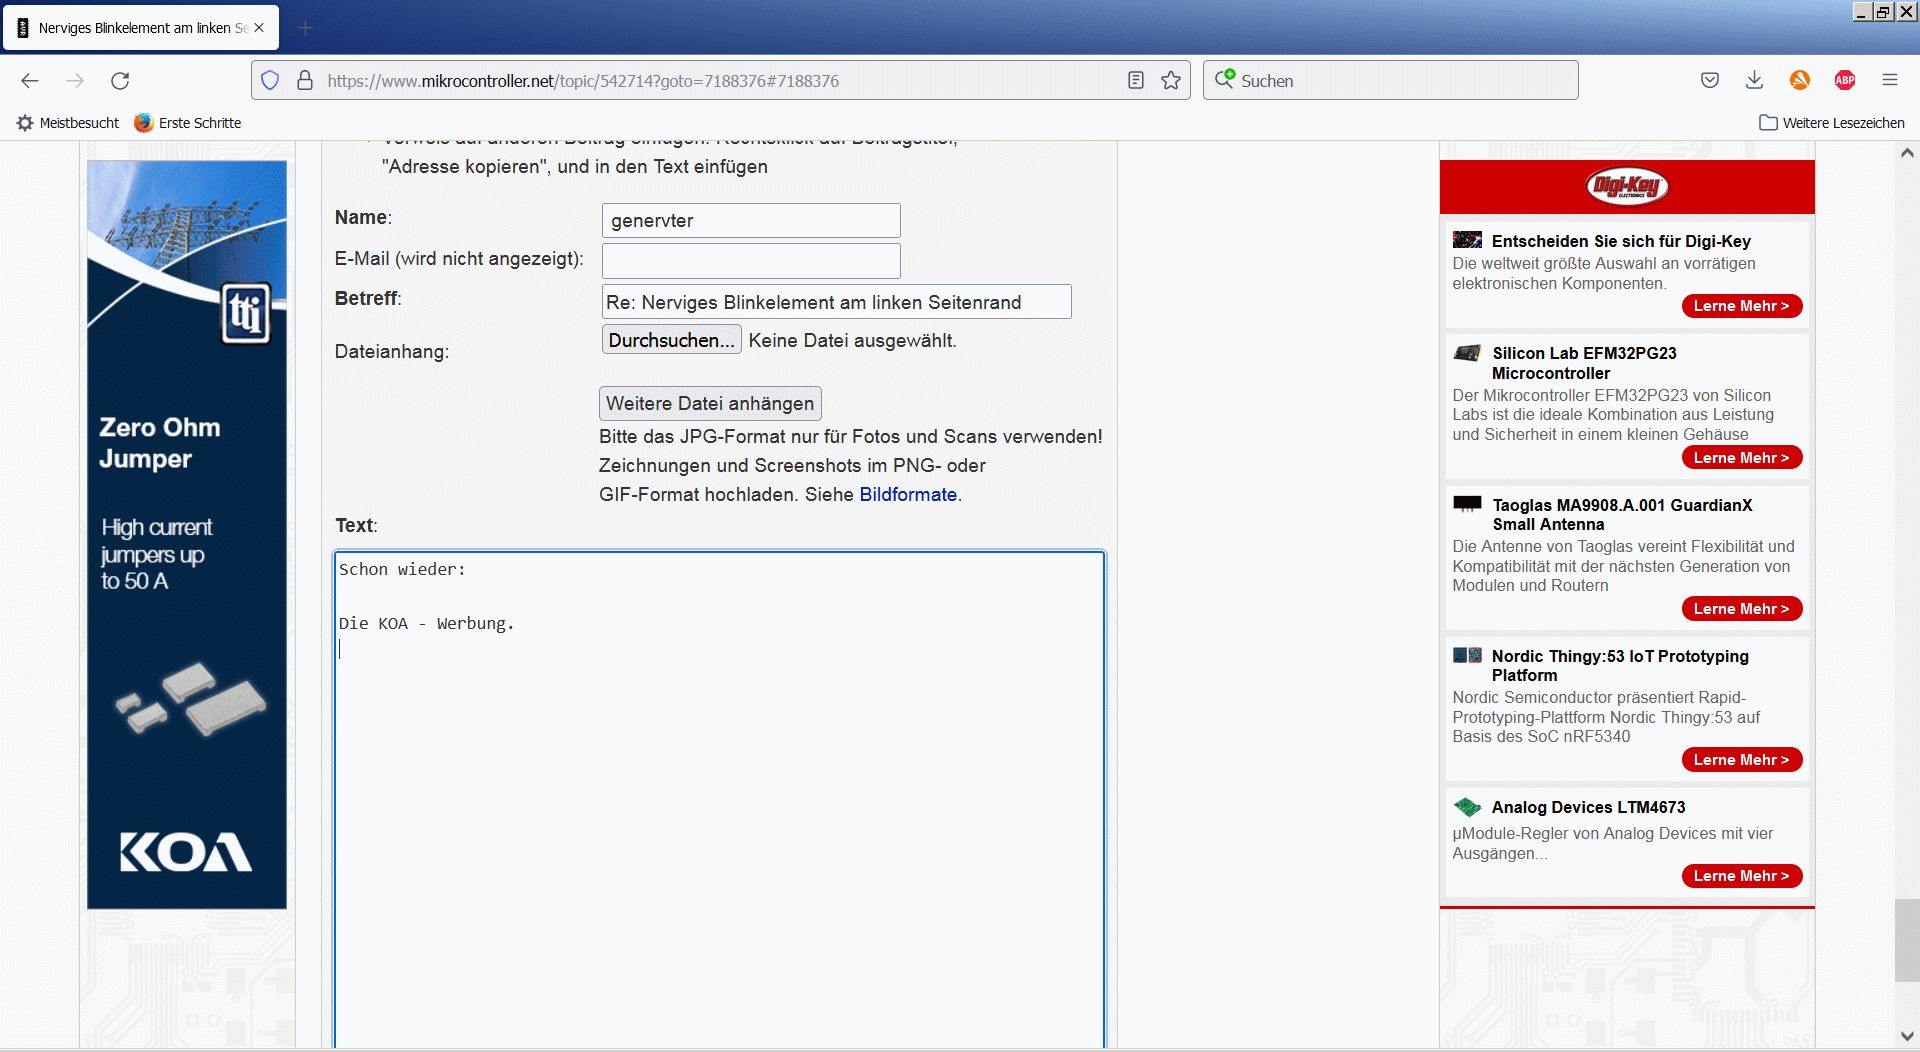Open the Pocket save icon
The image size is (1920, 1052).
(x=1710, y=81)
